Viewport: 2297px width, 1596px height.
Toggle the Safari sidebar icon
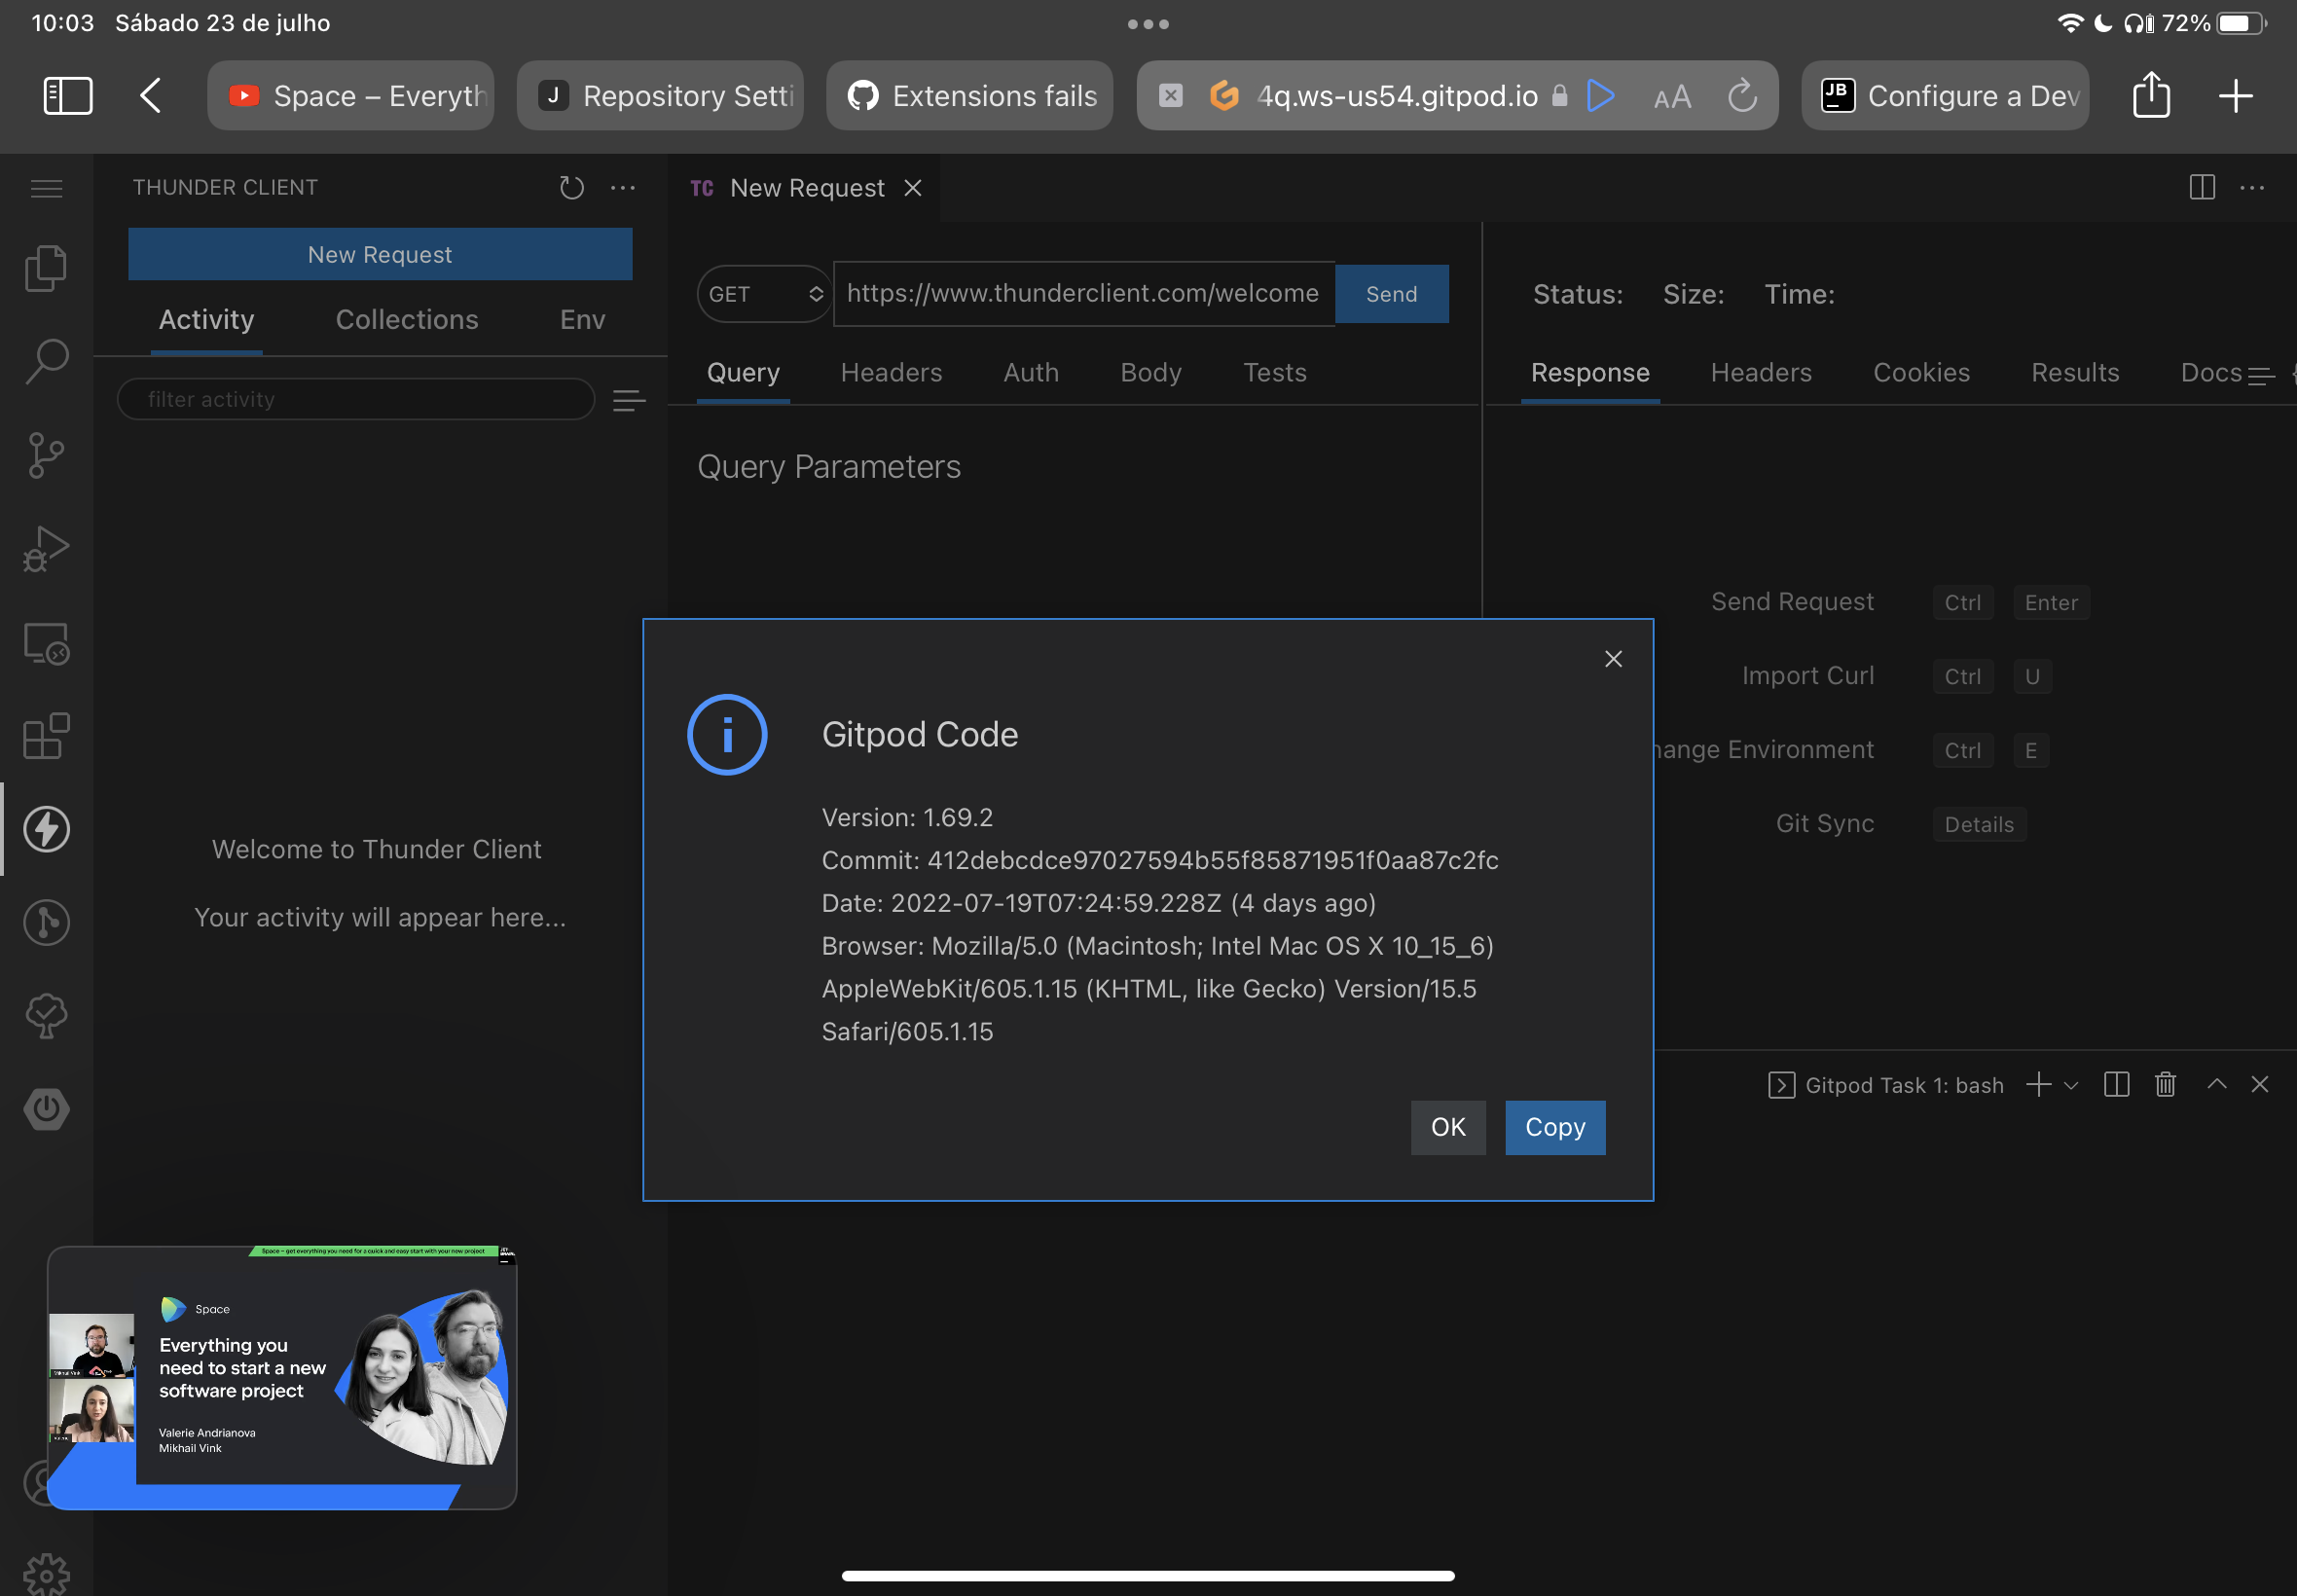click(67, 95)
